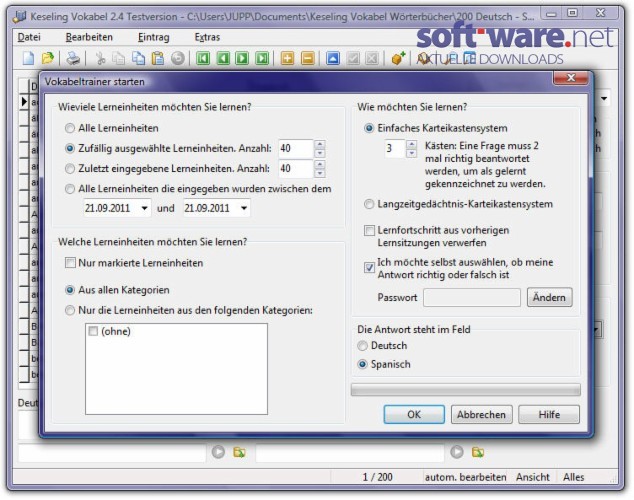Open the first date dropdown 21.09.2011
Image resolution: width=634 pixels, height=500 pixels.
tap(144, 208)
